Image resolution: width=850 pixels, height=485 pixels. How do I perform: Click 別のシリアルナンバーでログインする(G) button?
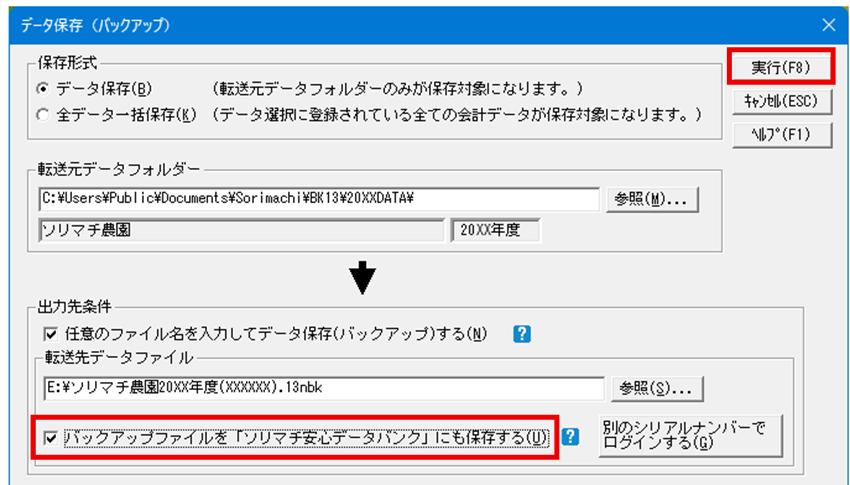[x=691, y=436]
